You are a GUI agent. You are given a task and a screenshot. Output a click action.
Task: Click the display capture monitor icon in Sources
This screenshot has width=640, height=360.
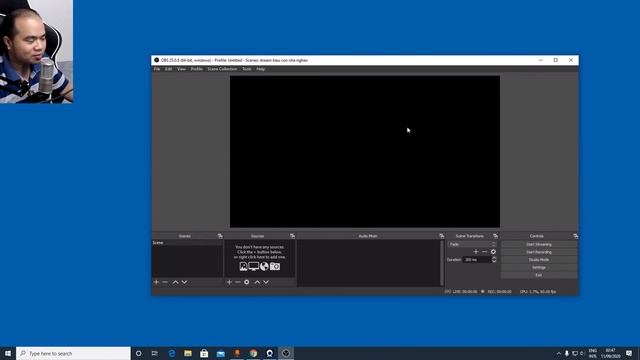pyautogui.click(x=253, y=267)
